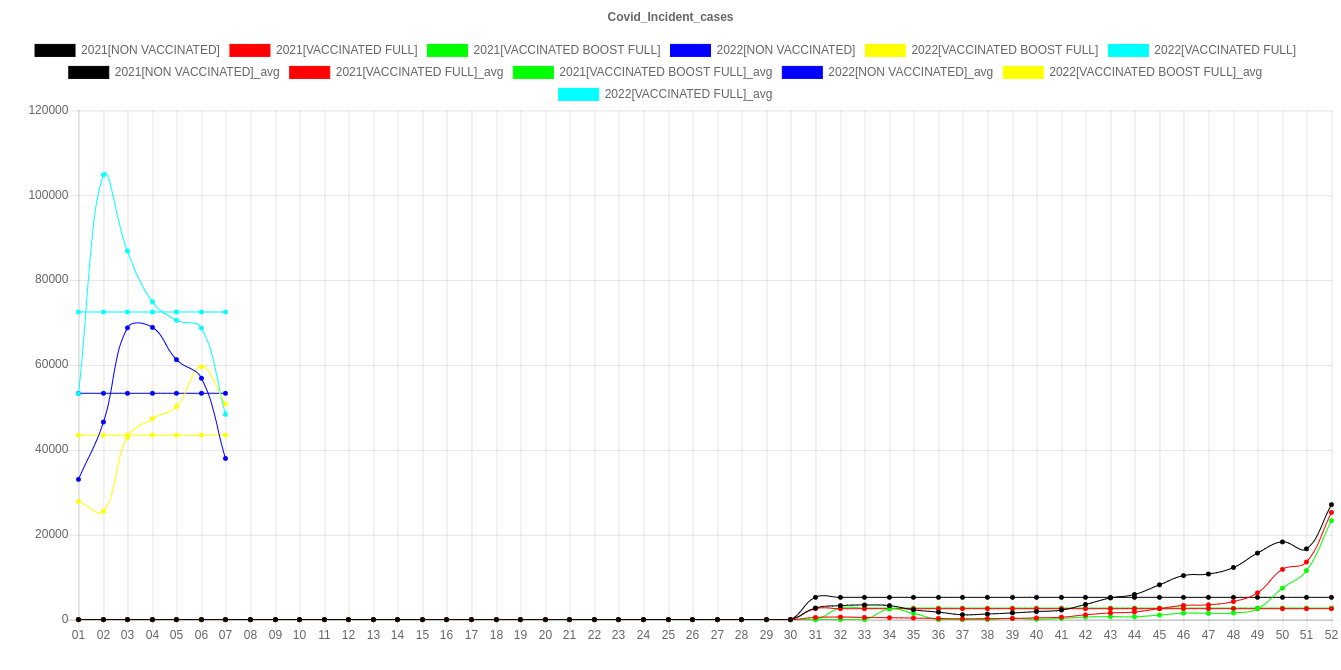
Task: Toggle the 2021[NON VACCINATED]_avg legend label
Action: [197, 72]
